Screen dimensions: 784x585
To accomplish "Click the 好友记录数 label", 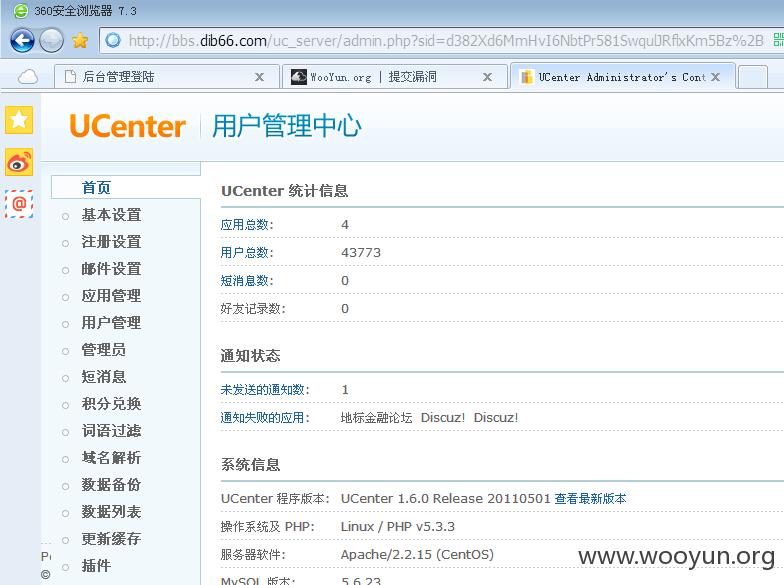I will coord(253,309).
